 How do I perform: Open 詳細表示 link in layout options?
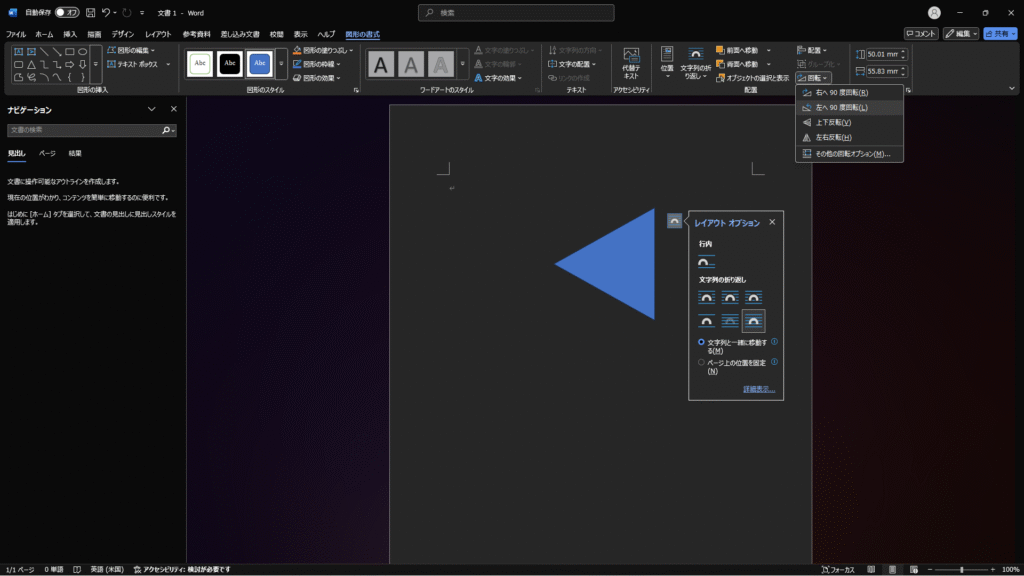pyautogui.click(x=759, y=389)
